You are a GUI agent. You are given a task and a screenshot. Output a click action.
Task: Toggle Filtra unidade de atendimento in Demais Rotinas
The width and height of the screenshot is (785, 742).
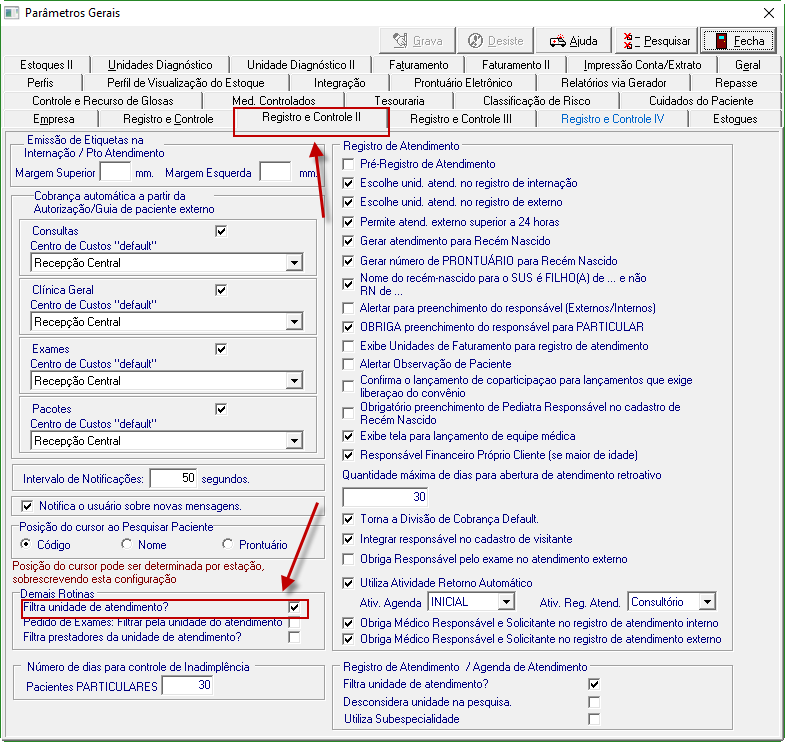pos(294,608)
